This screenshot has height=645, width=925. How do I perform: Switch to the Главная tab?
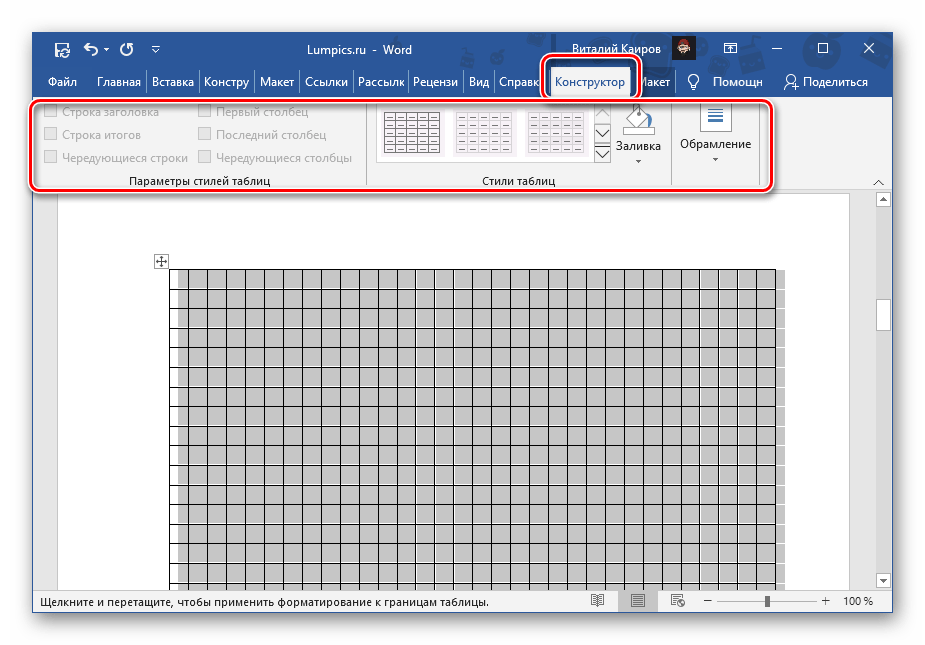pyautogui.click(x=119, y=82)
